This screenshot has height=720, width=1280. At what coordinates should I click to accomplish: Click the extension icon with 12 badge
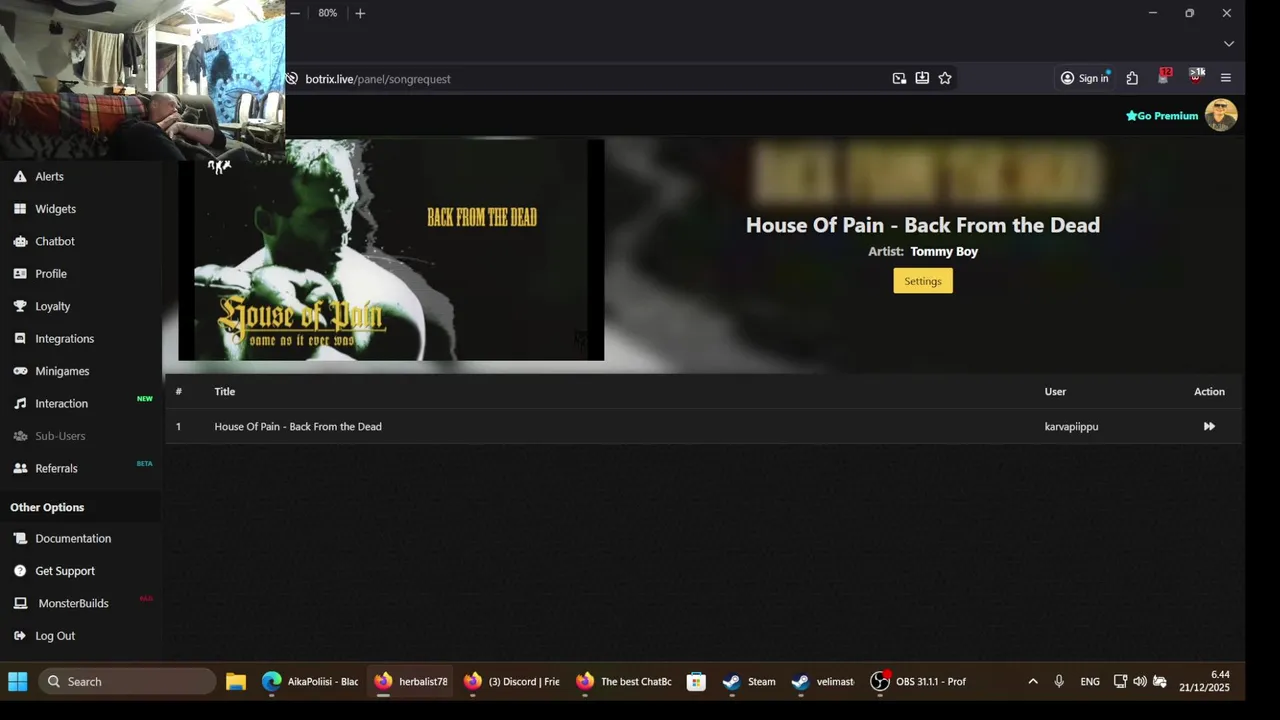[x=1163, y=77]
